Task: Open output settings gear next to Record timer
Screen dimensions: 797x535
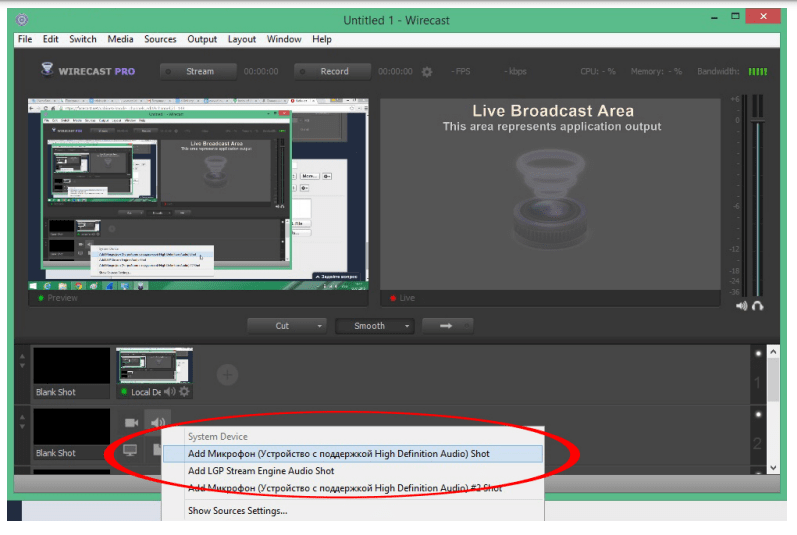Action: pyautogui.click(x=427, y=72)
